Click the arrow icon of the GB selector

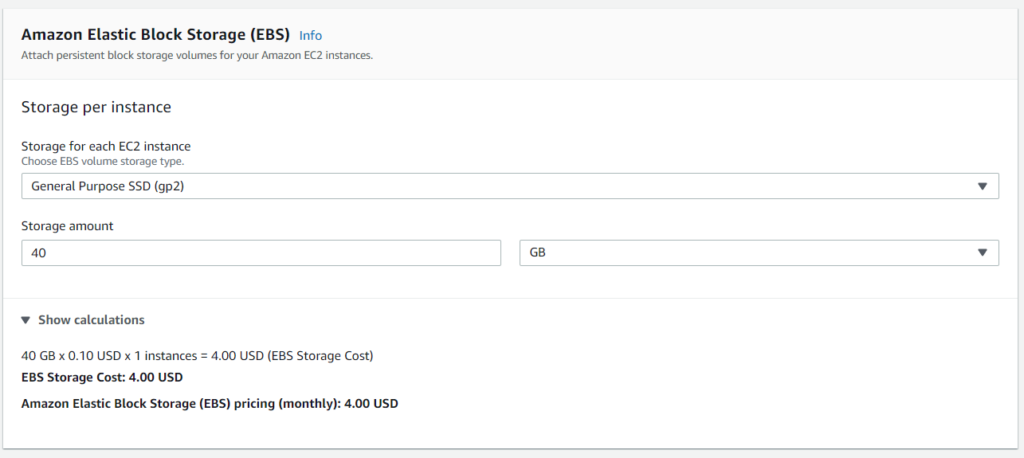[x=982, y=253]
